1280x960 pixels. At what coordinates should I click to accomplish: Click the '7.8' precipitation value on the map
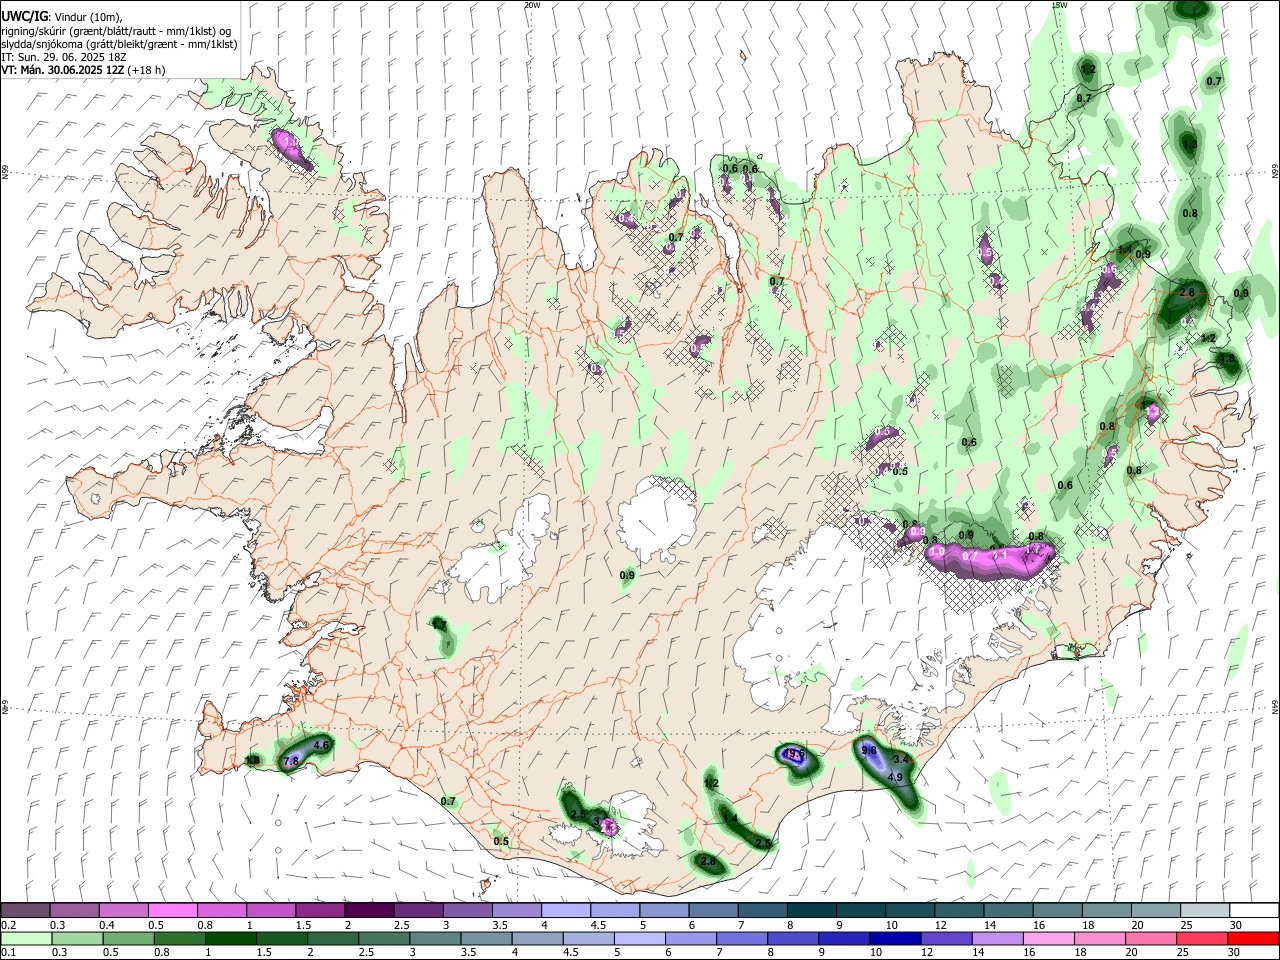[291, 761]
